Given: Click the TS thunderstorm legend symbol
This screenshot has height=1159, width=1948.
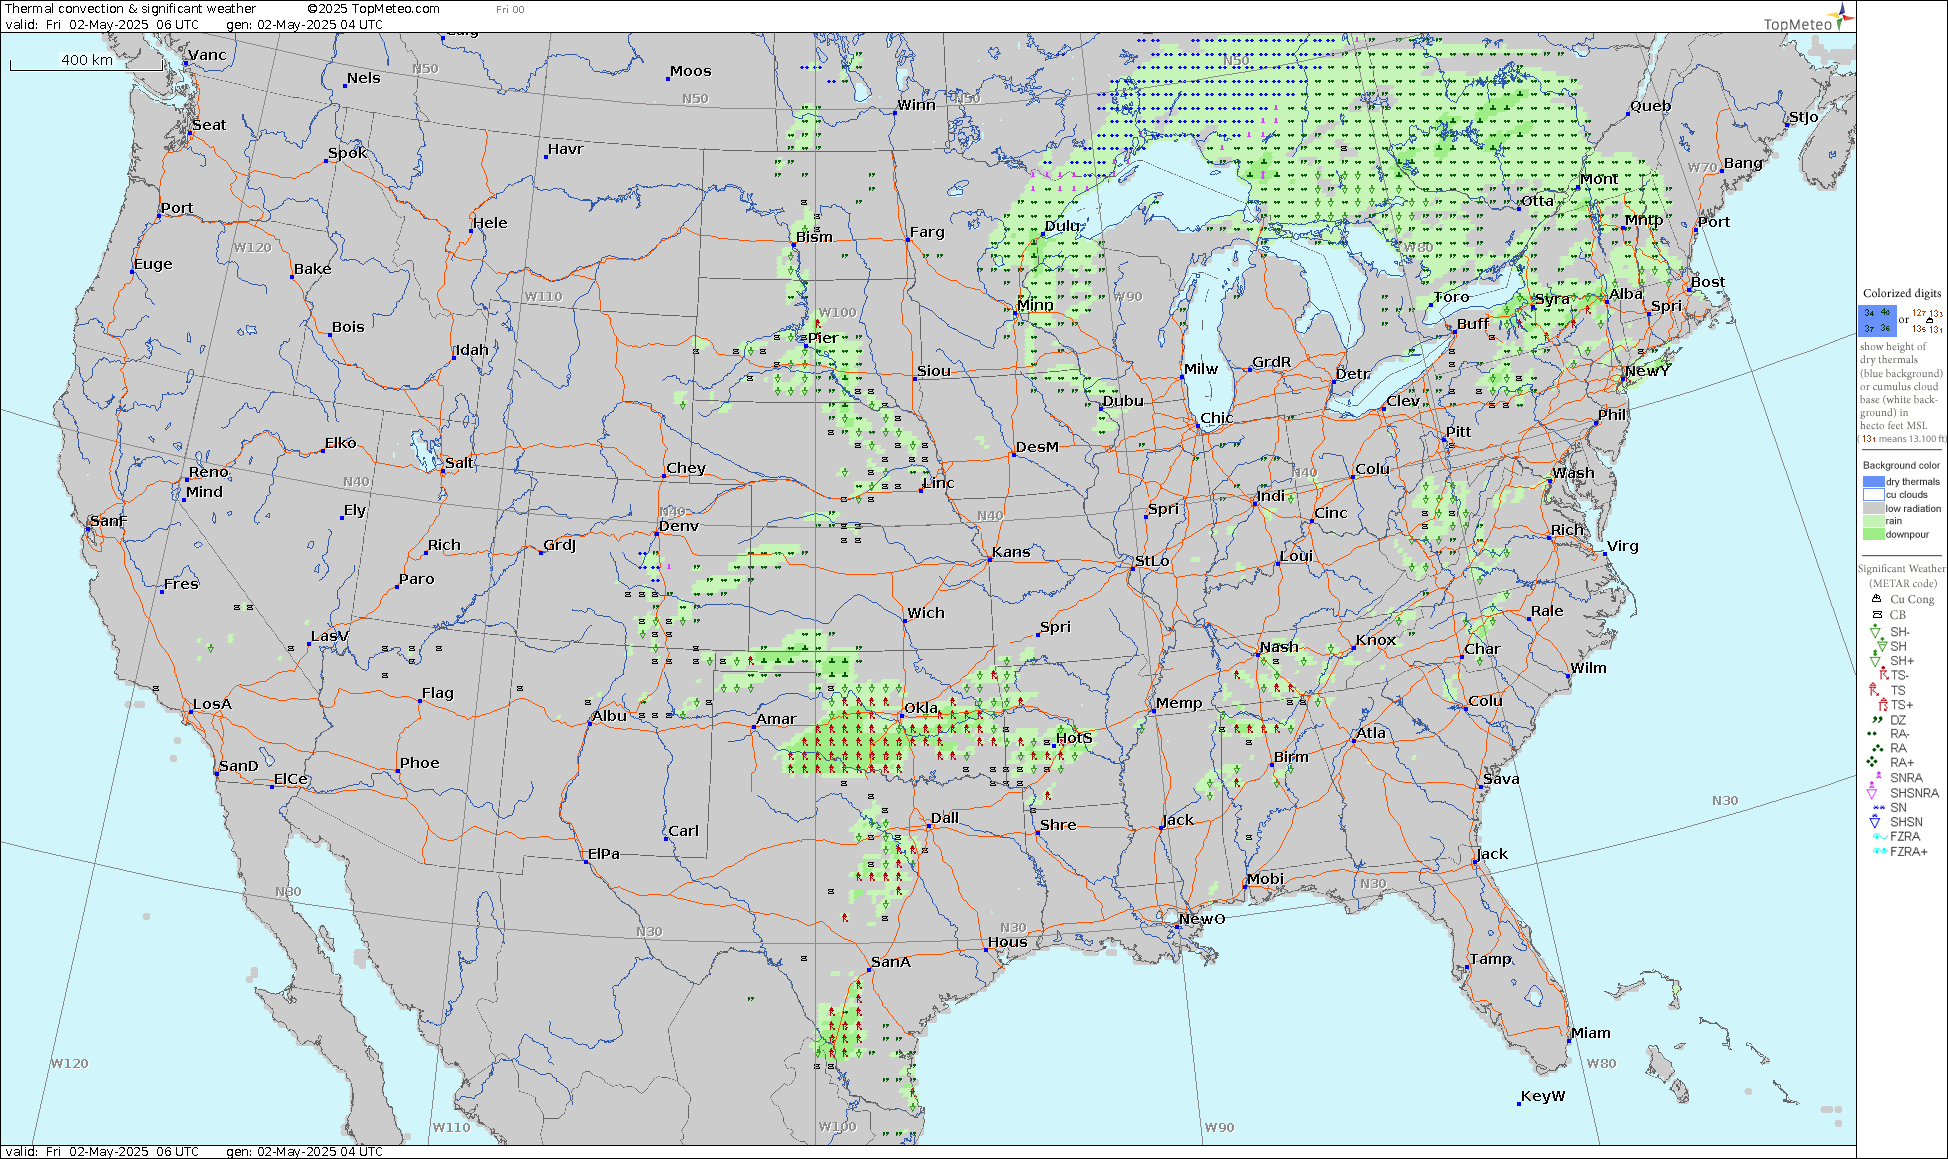Looking at the screenshot, I should pos(1875,690).
